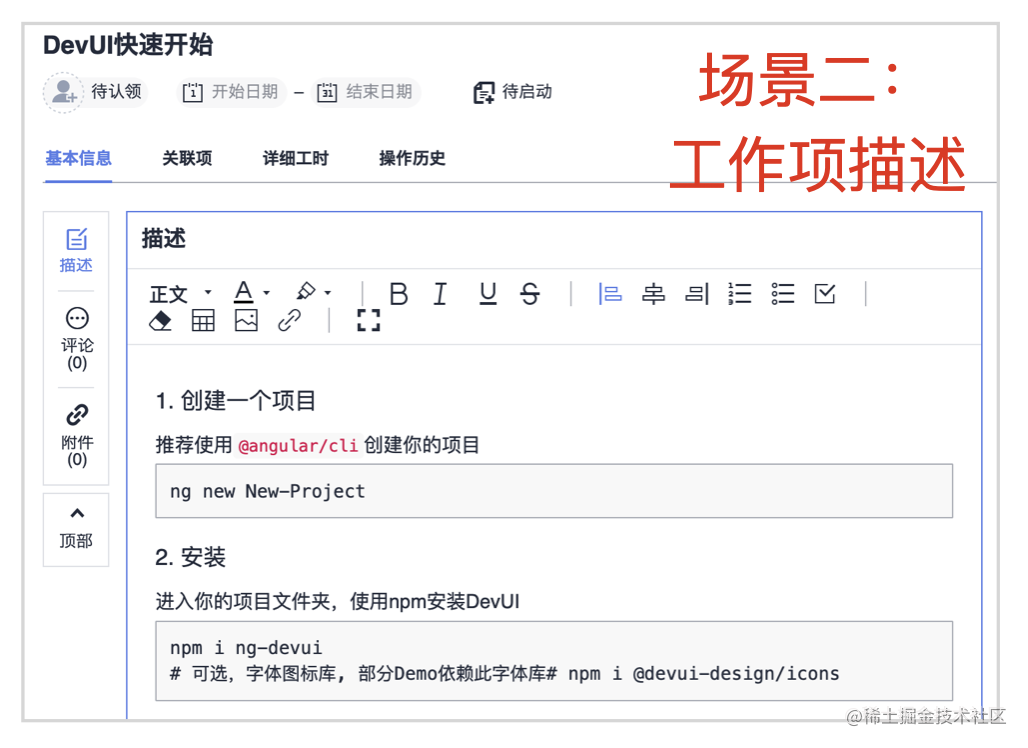The image size is (1028, 748).
Task: Insert an ordered numbered list
Action: tap(740, 294)
